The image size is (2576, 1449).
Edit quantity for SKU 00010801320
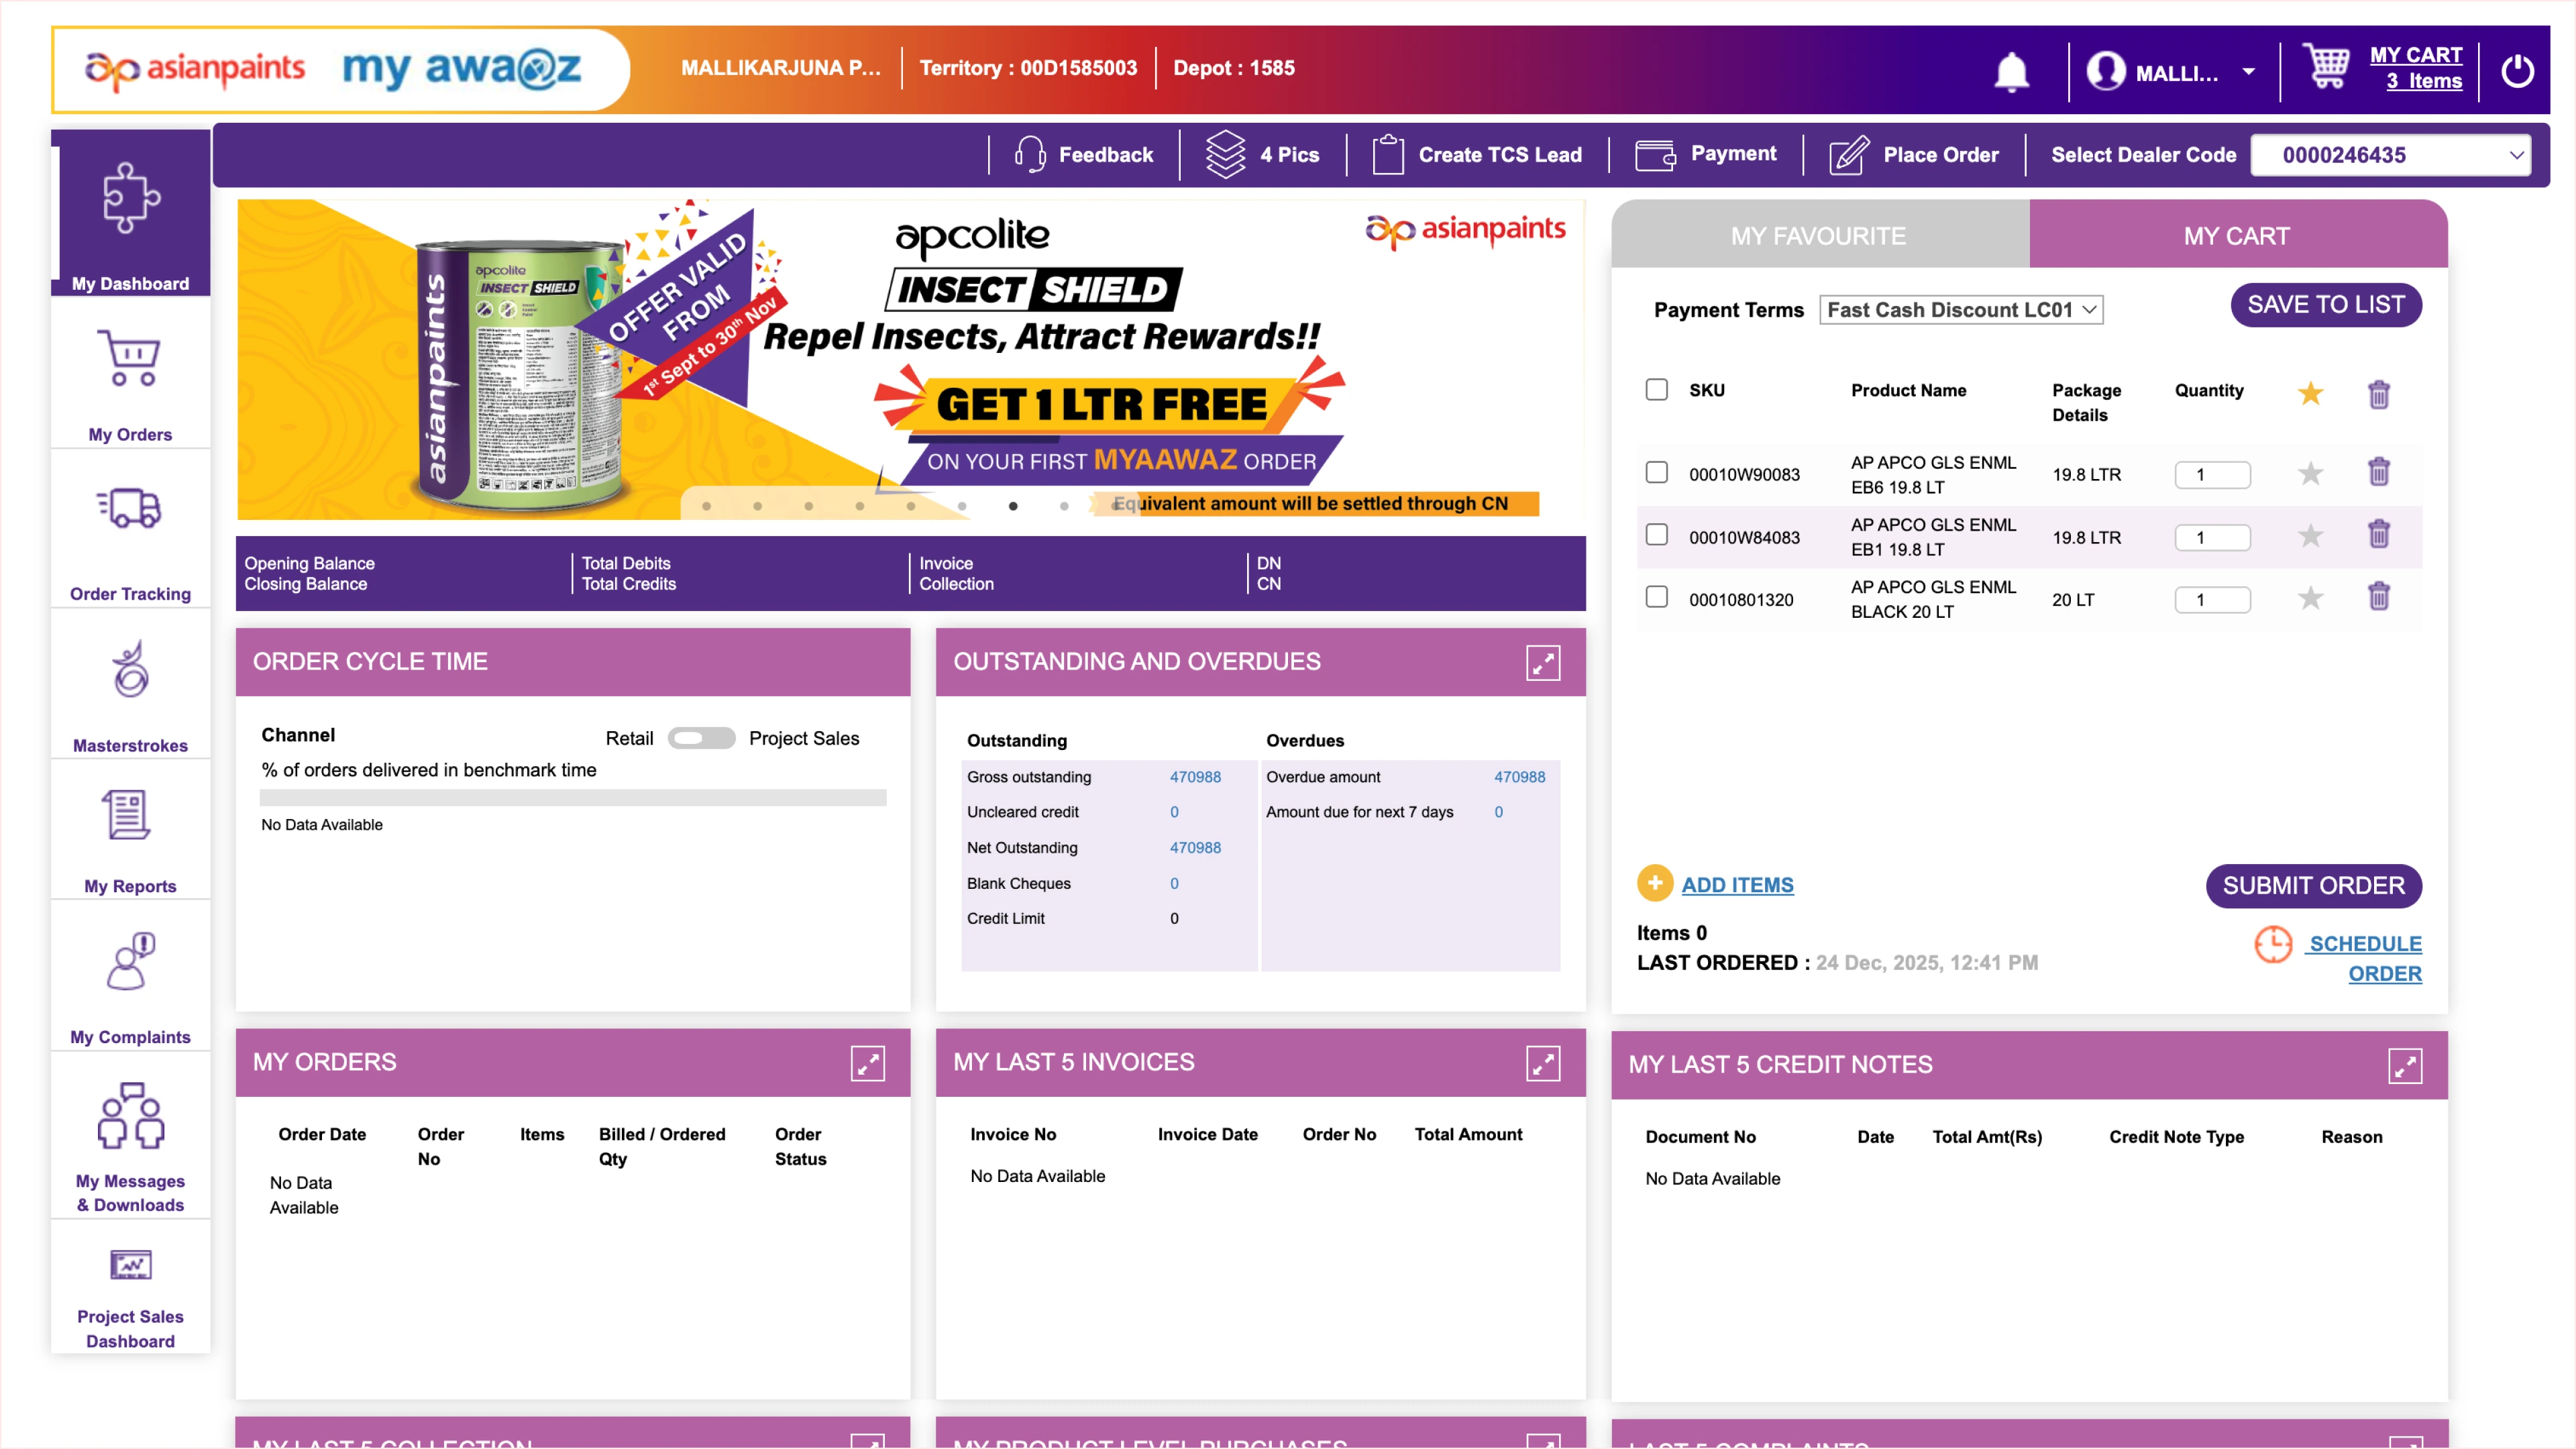coord(2212,600)
